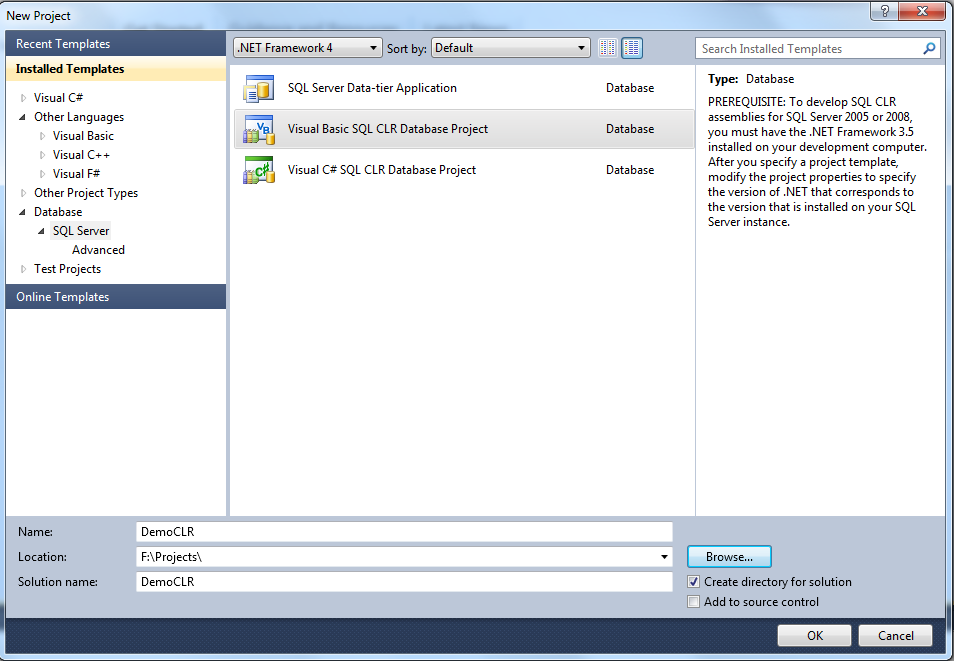Switch to Online Templates

(62, 296)
